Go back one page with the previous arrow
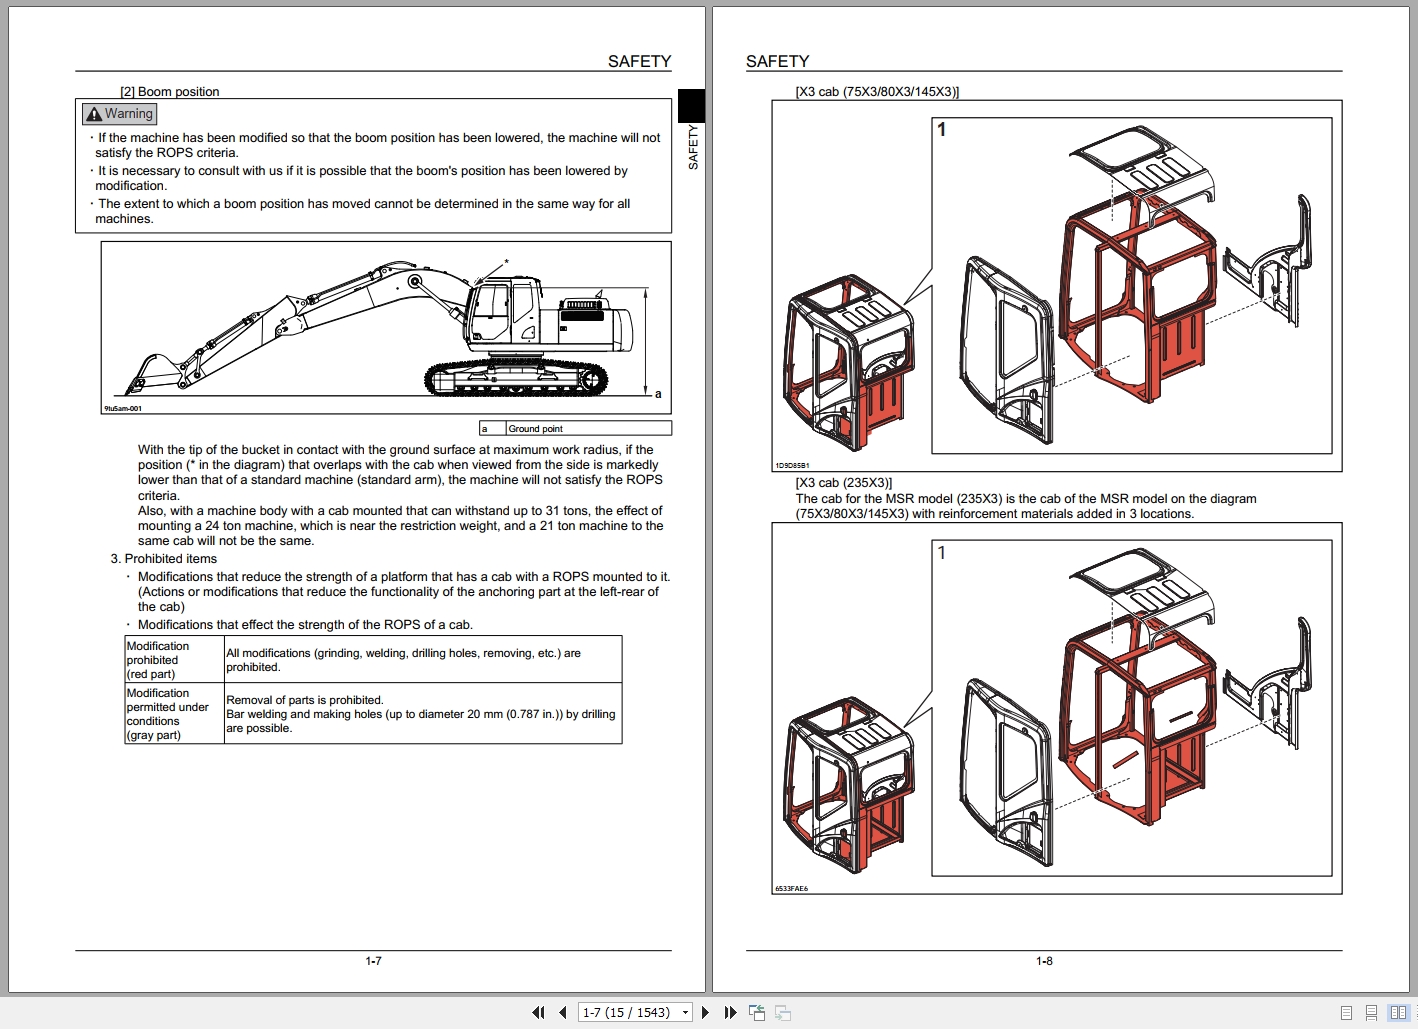This screenshot has height=1029, width=1418. (562, 1012)
